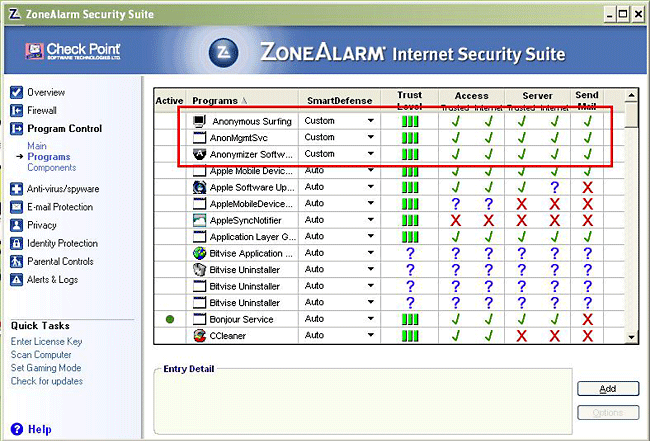Screen dimensions: 650x441
Task: Click the Anti-virus/spyware plus icon in sidebar
Action: click(x=17, y=189)
